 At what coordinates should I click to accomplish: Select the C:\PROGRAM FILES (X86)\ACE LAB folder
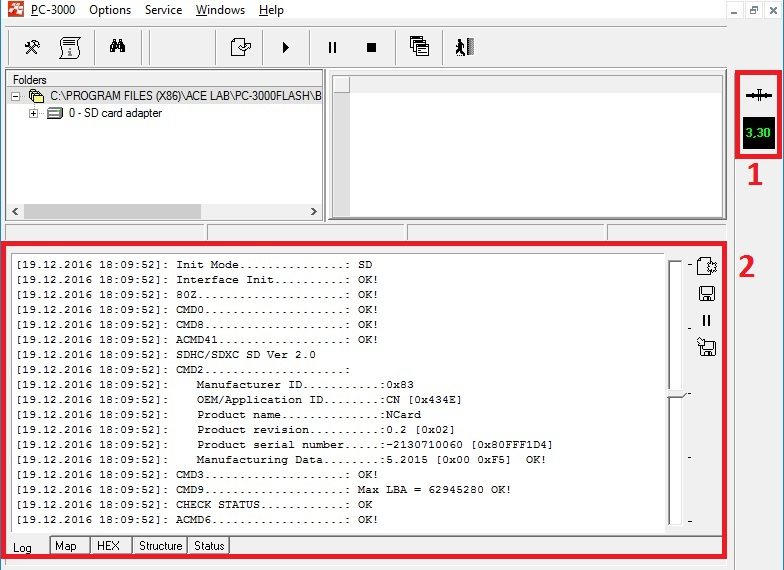(x=186, y=96)
